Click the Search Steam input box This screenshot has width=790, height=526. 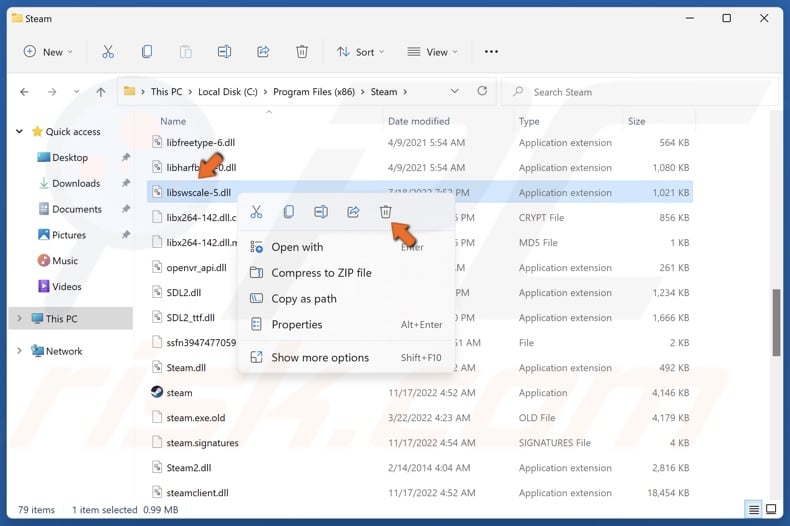640,92
